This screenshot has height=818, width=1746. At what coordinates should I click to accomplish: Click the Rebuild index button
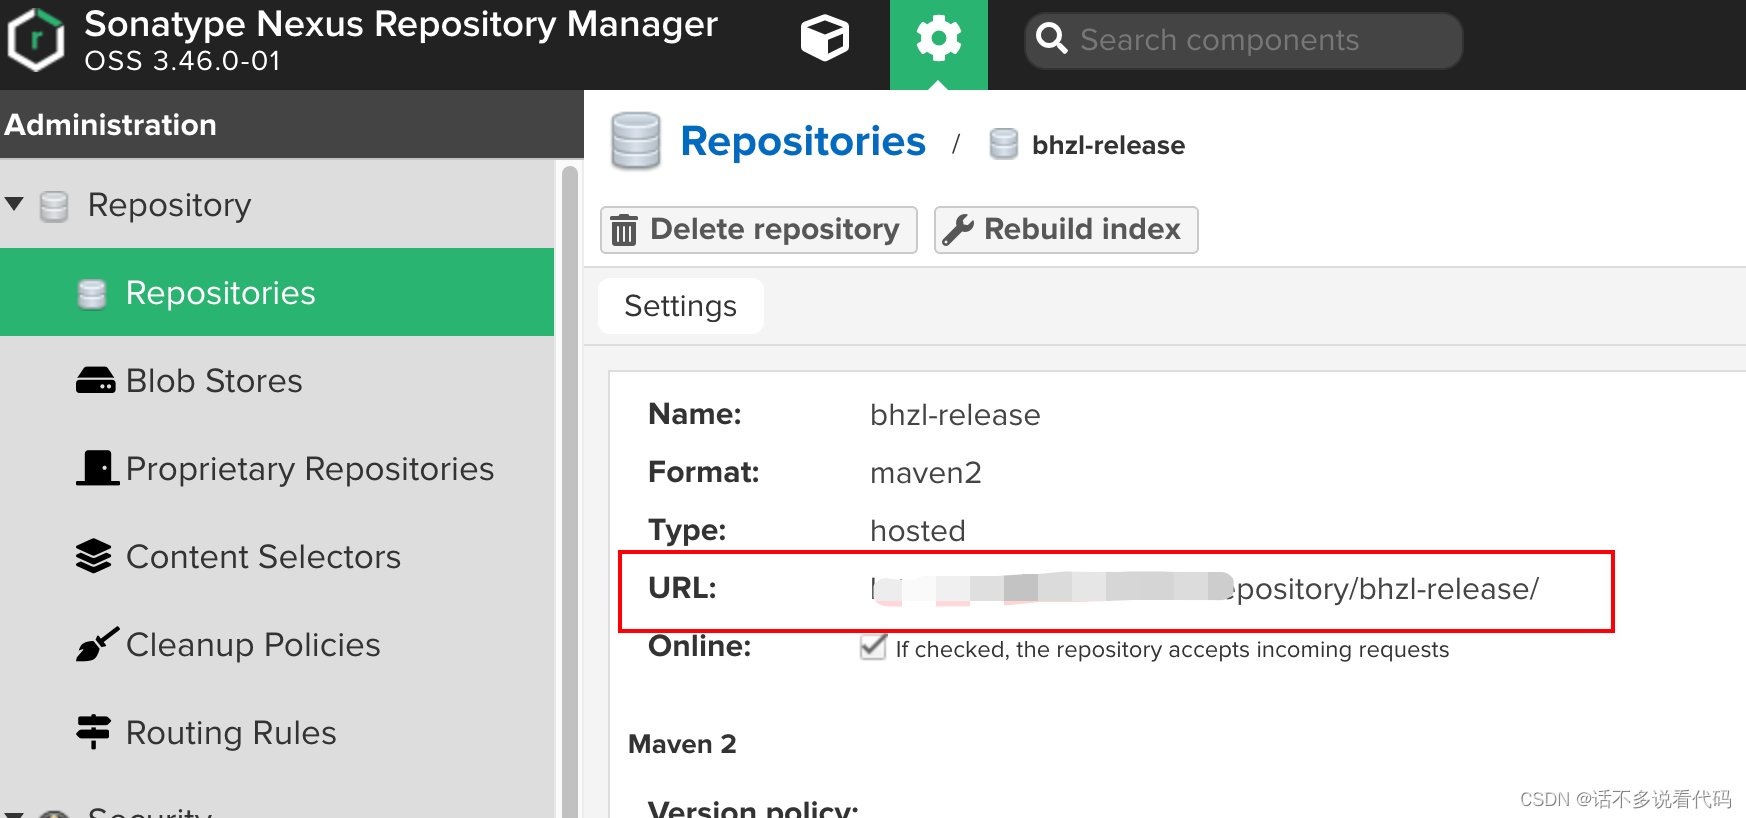1066,230
